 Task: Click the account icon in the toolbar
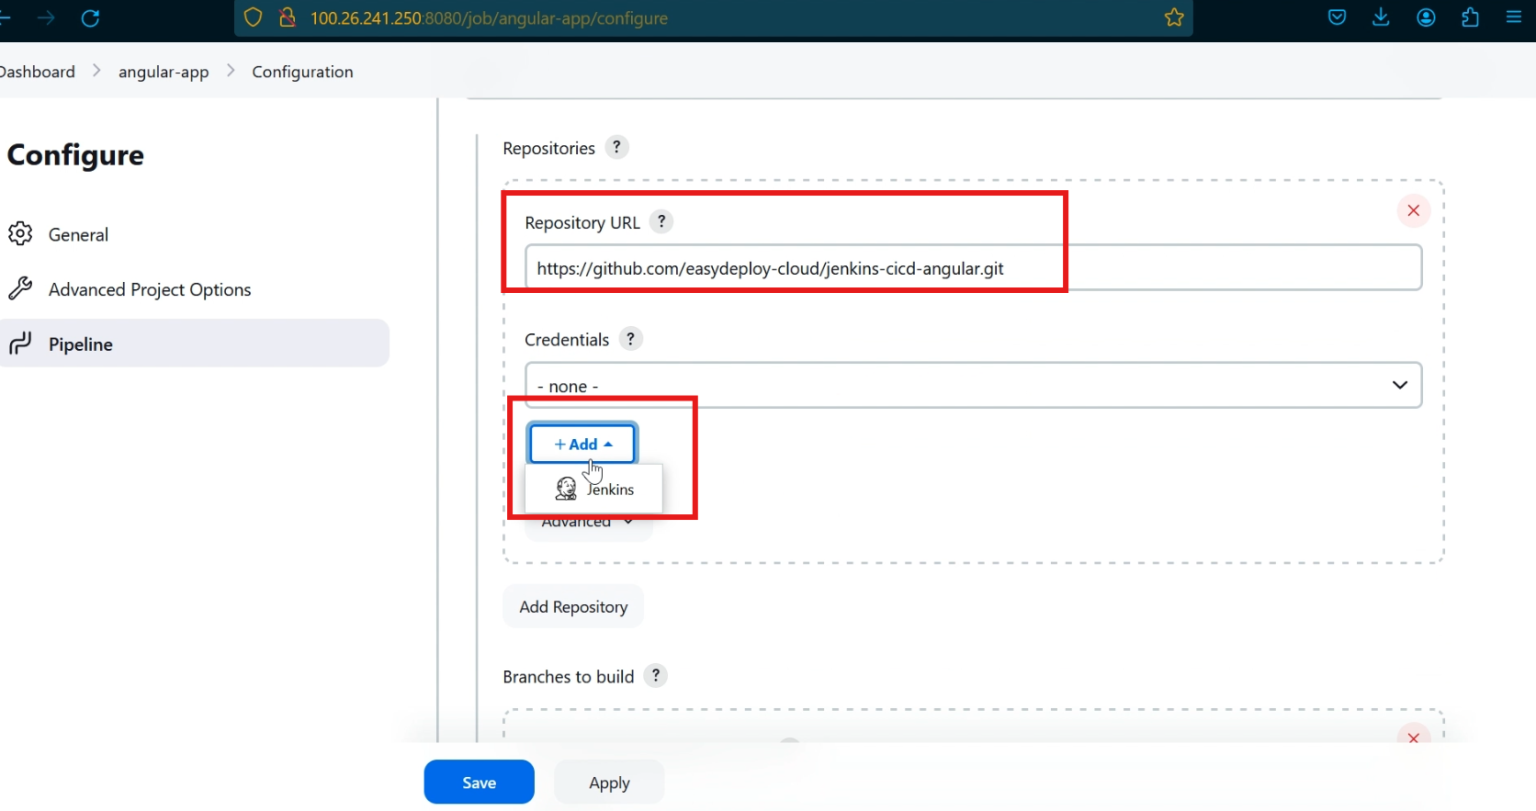click(1425, 17)
